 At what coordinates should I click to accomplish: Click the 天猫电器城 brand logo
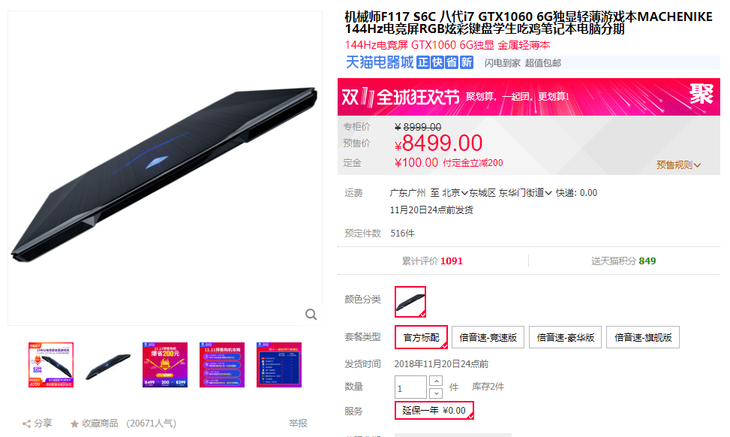point(379,62)
